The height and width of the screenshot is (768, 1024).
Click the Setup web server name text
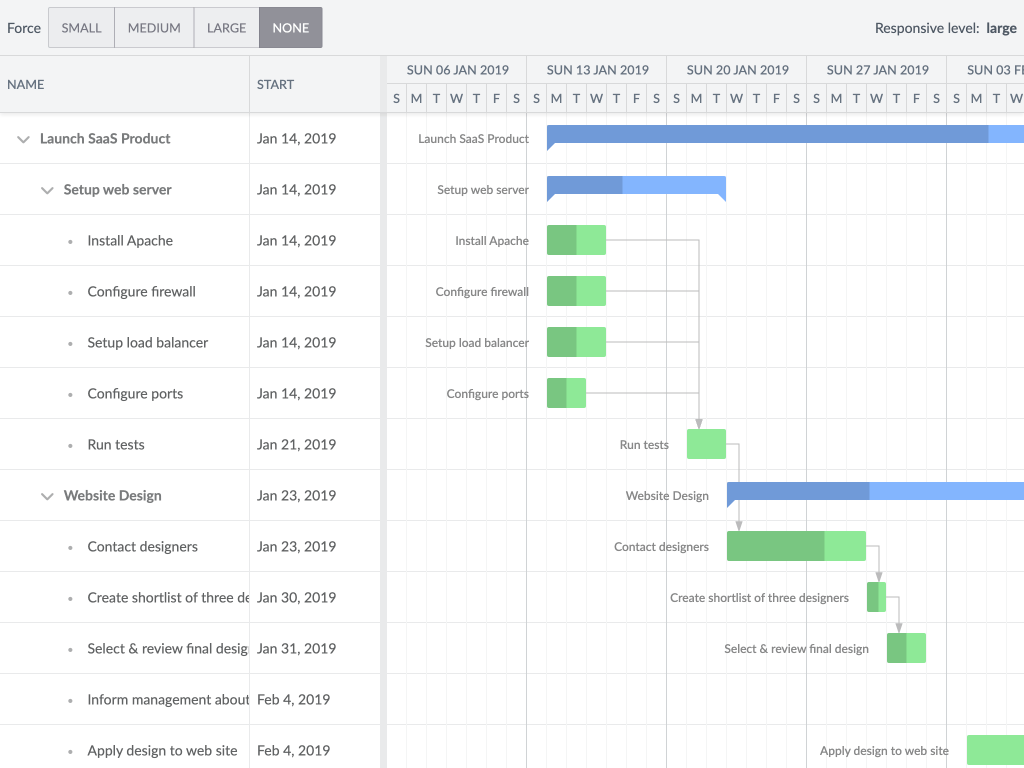pos(118,189)
